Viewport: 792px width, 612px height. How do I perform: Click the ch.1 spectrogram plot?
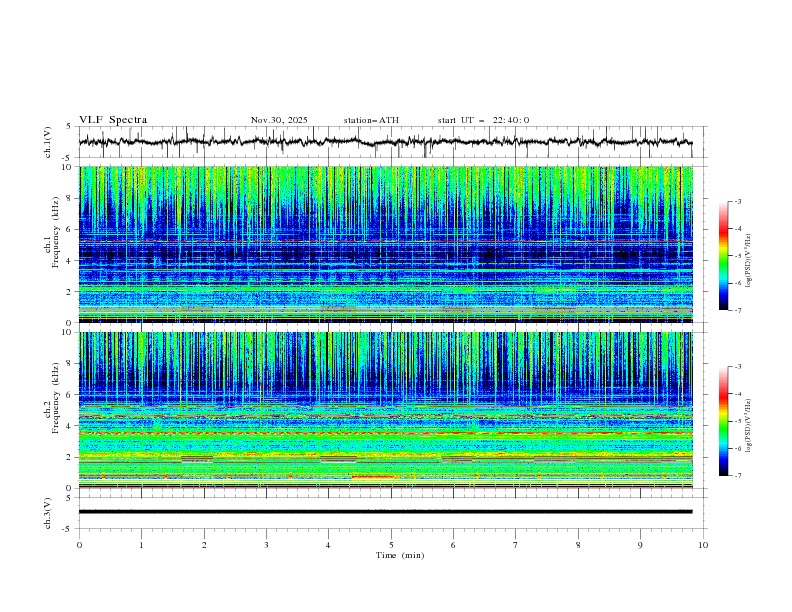(386, 244)
